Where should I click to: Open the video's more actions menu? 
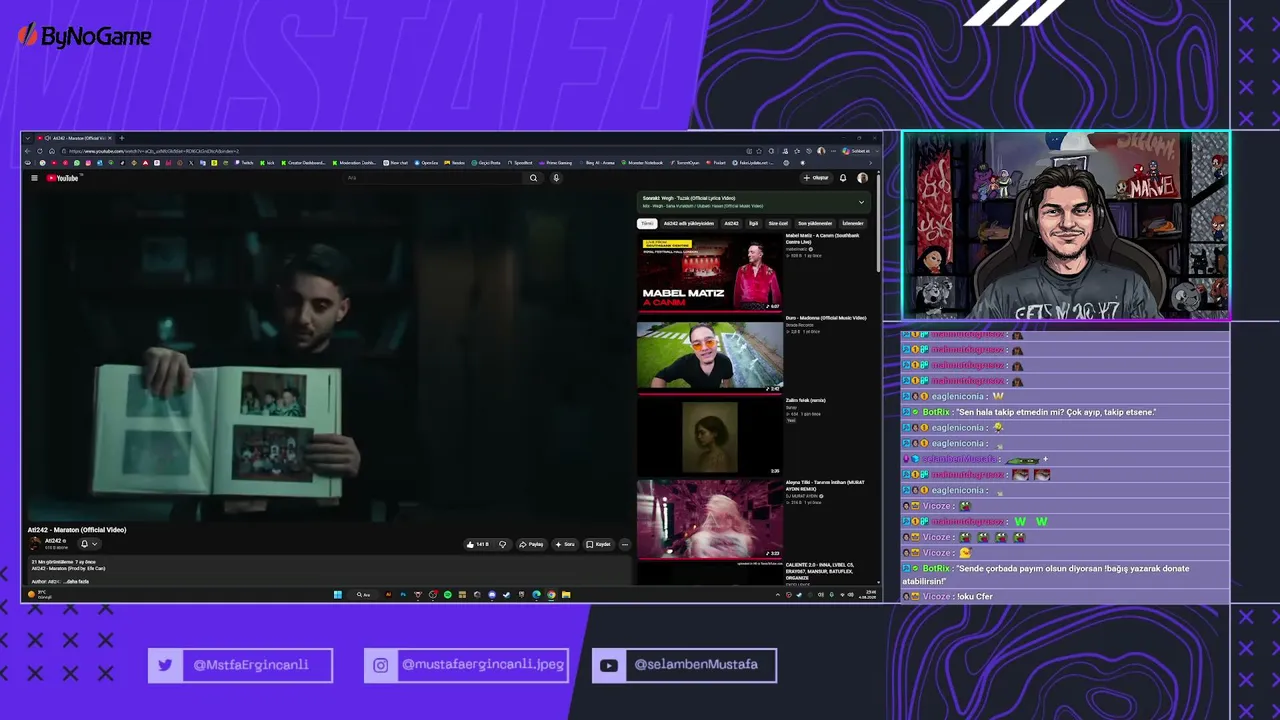pos(625,544)
